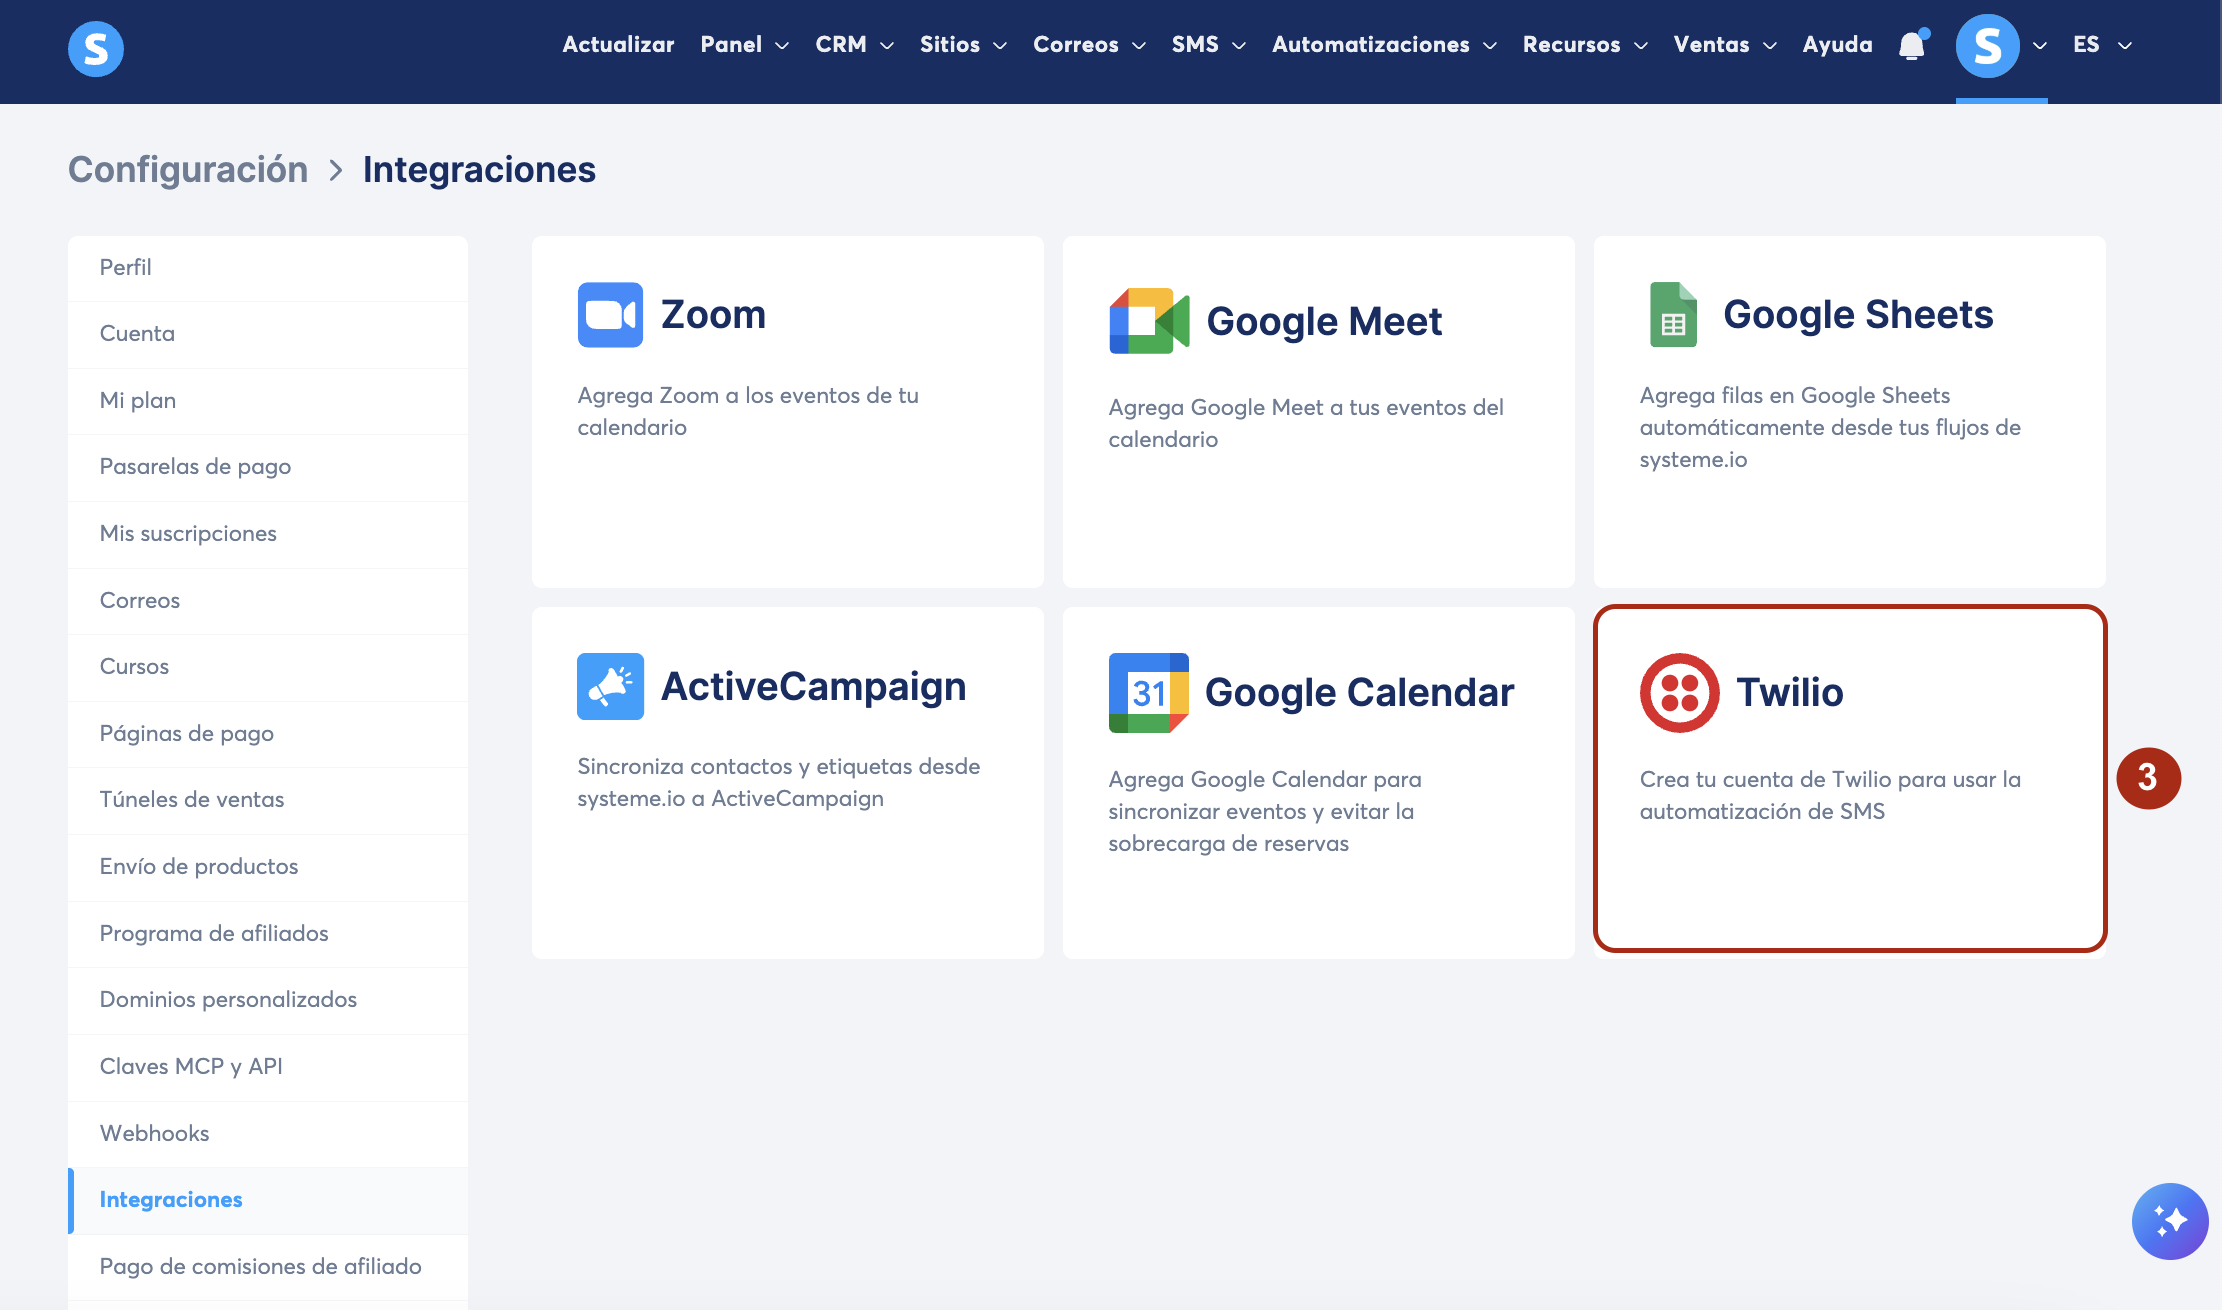Open the ES language selector
Screen dimensions: 2222x1310
click(x=2103, y=45)
